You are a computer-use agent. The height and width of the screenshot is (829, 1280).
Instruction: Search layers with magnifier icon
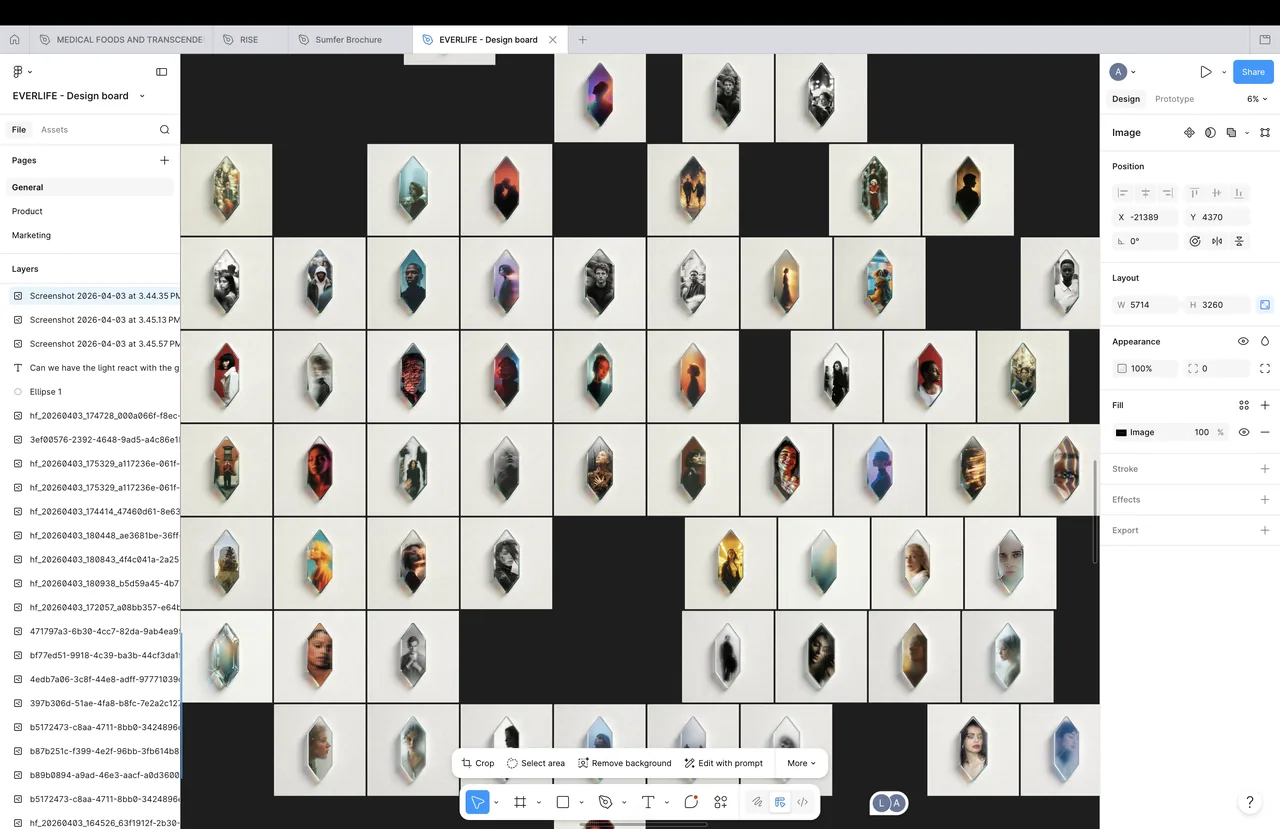[165, 130]
